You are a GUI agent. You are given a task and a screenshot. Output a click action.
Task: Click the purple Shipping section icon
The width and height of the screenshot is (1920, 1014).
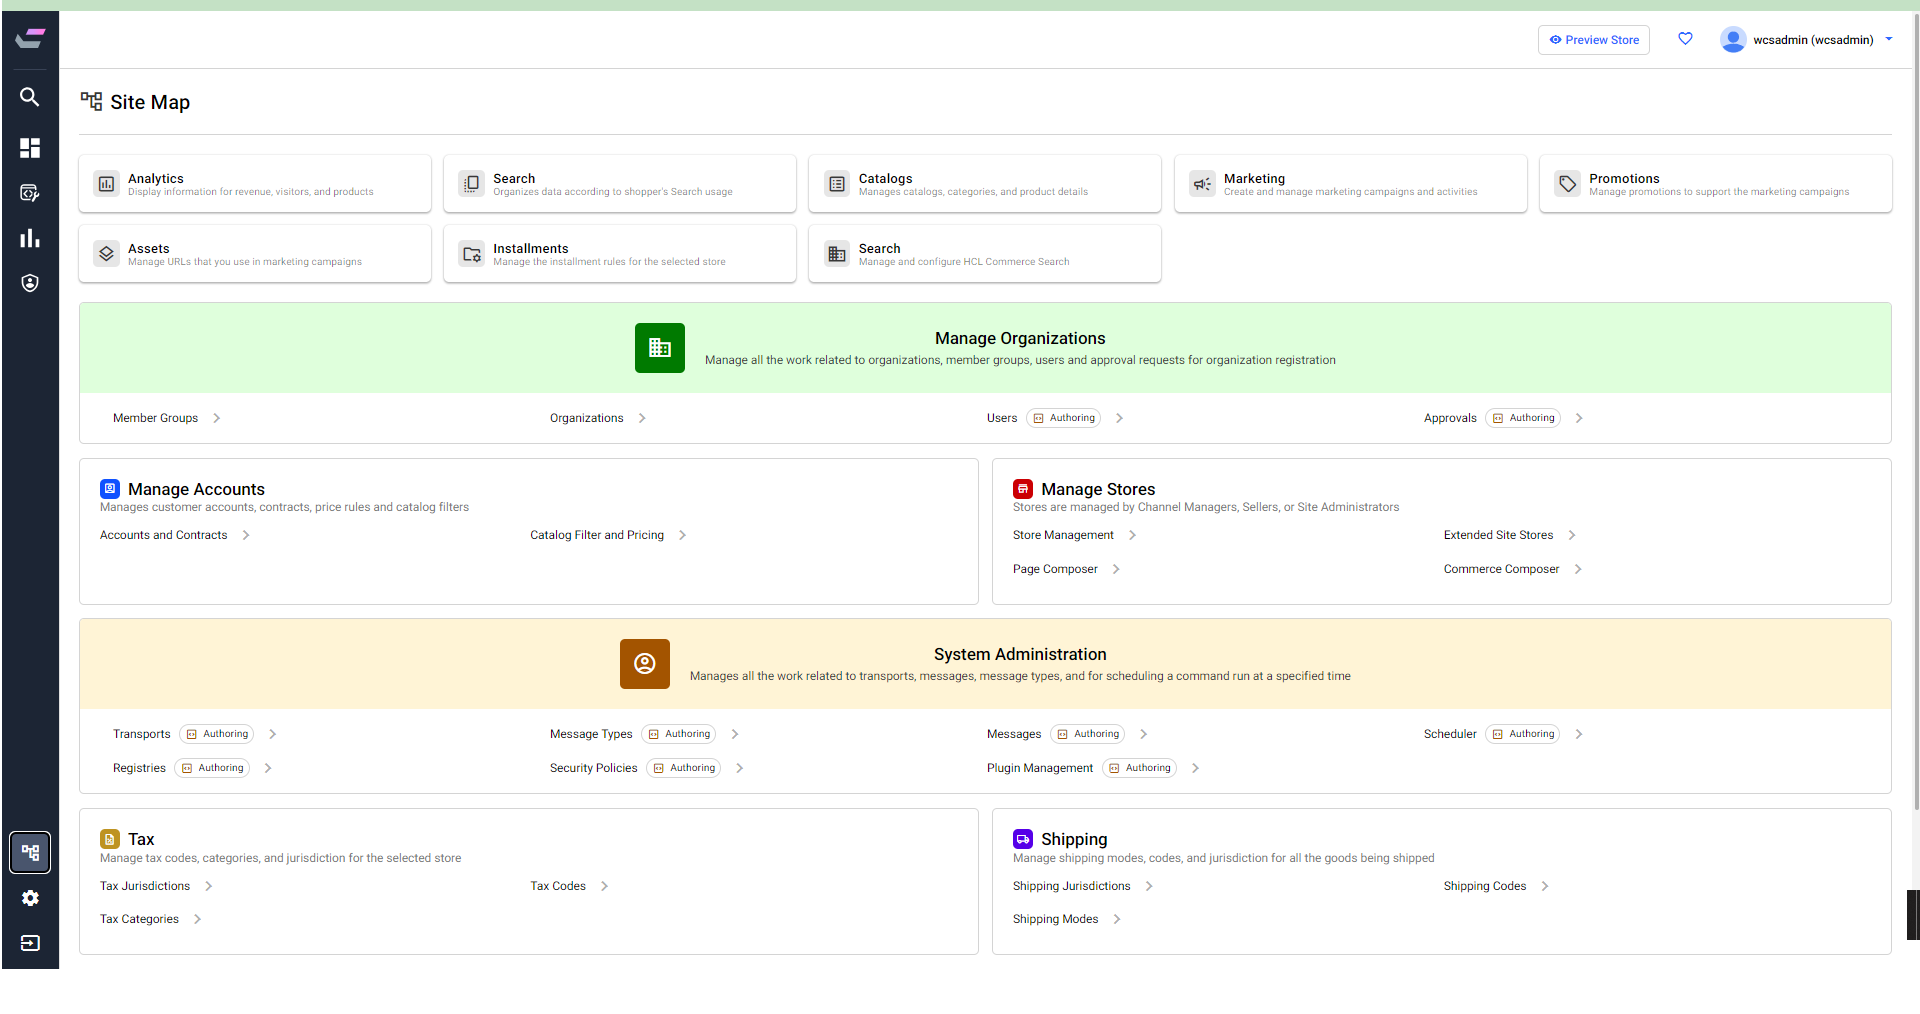click(x=1023, y=839)
